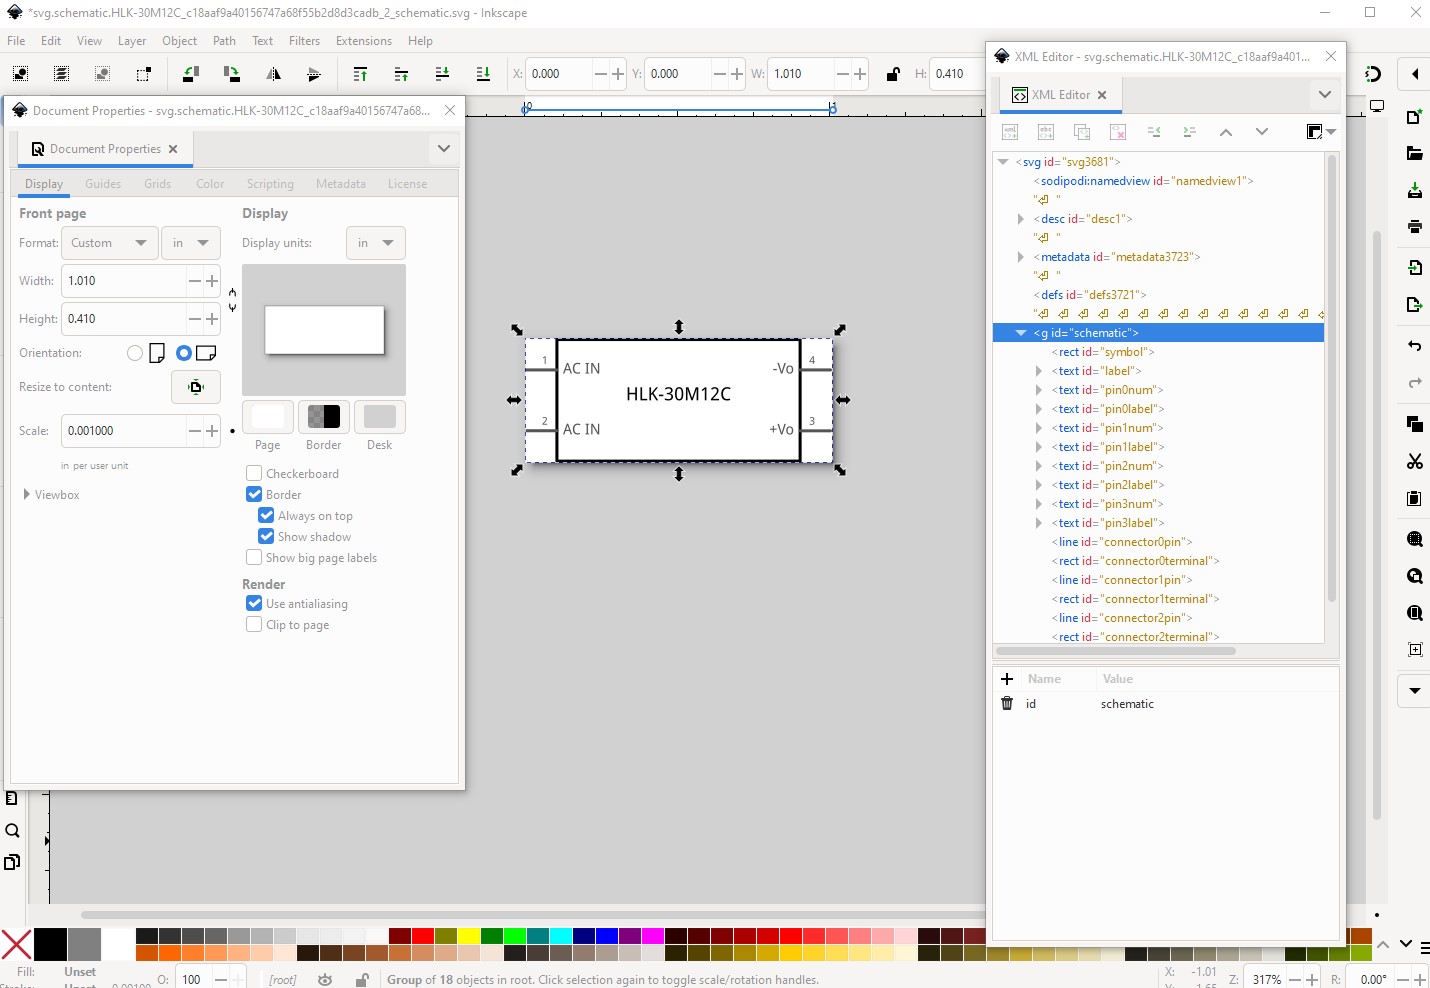
Task: Click Select All in All Layers icon
Action: pos(62,74)
